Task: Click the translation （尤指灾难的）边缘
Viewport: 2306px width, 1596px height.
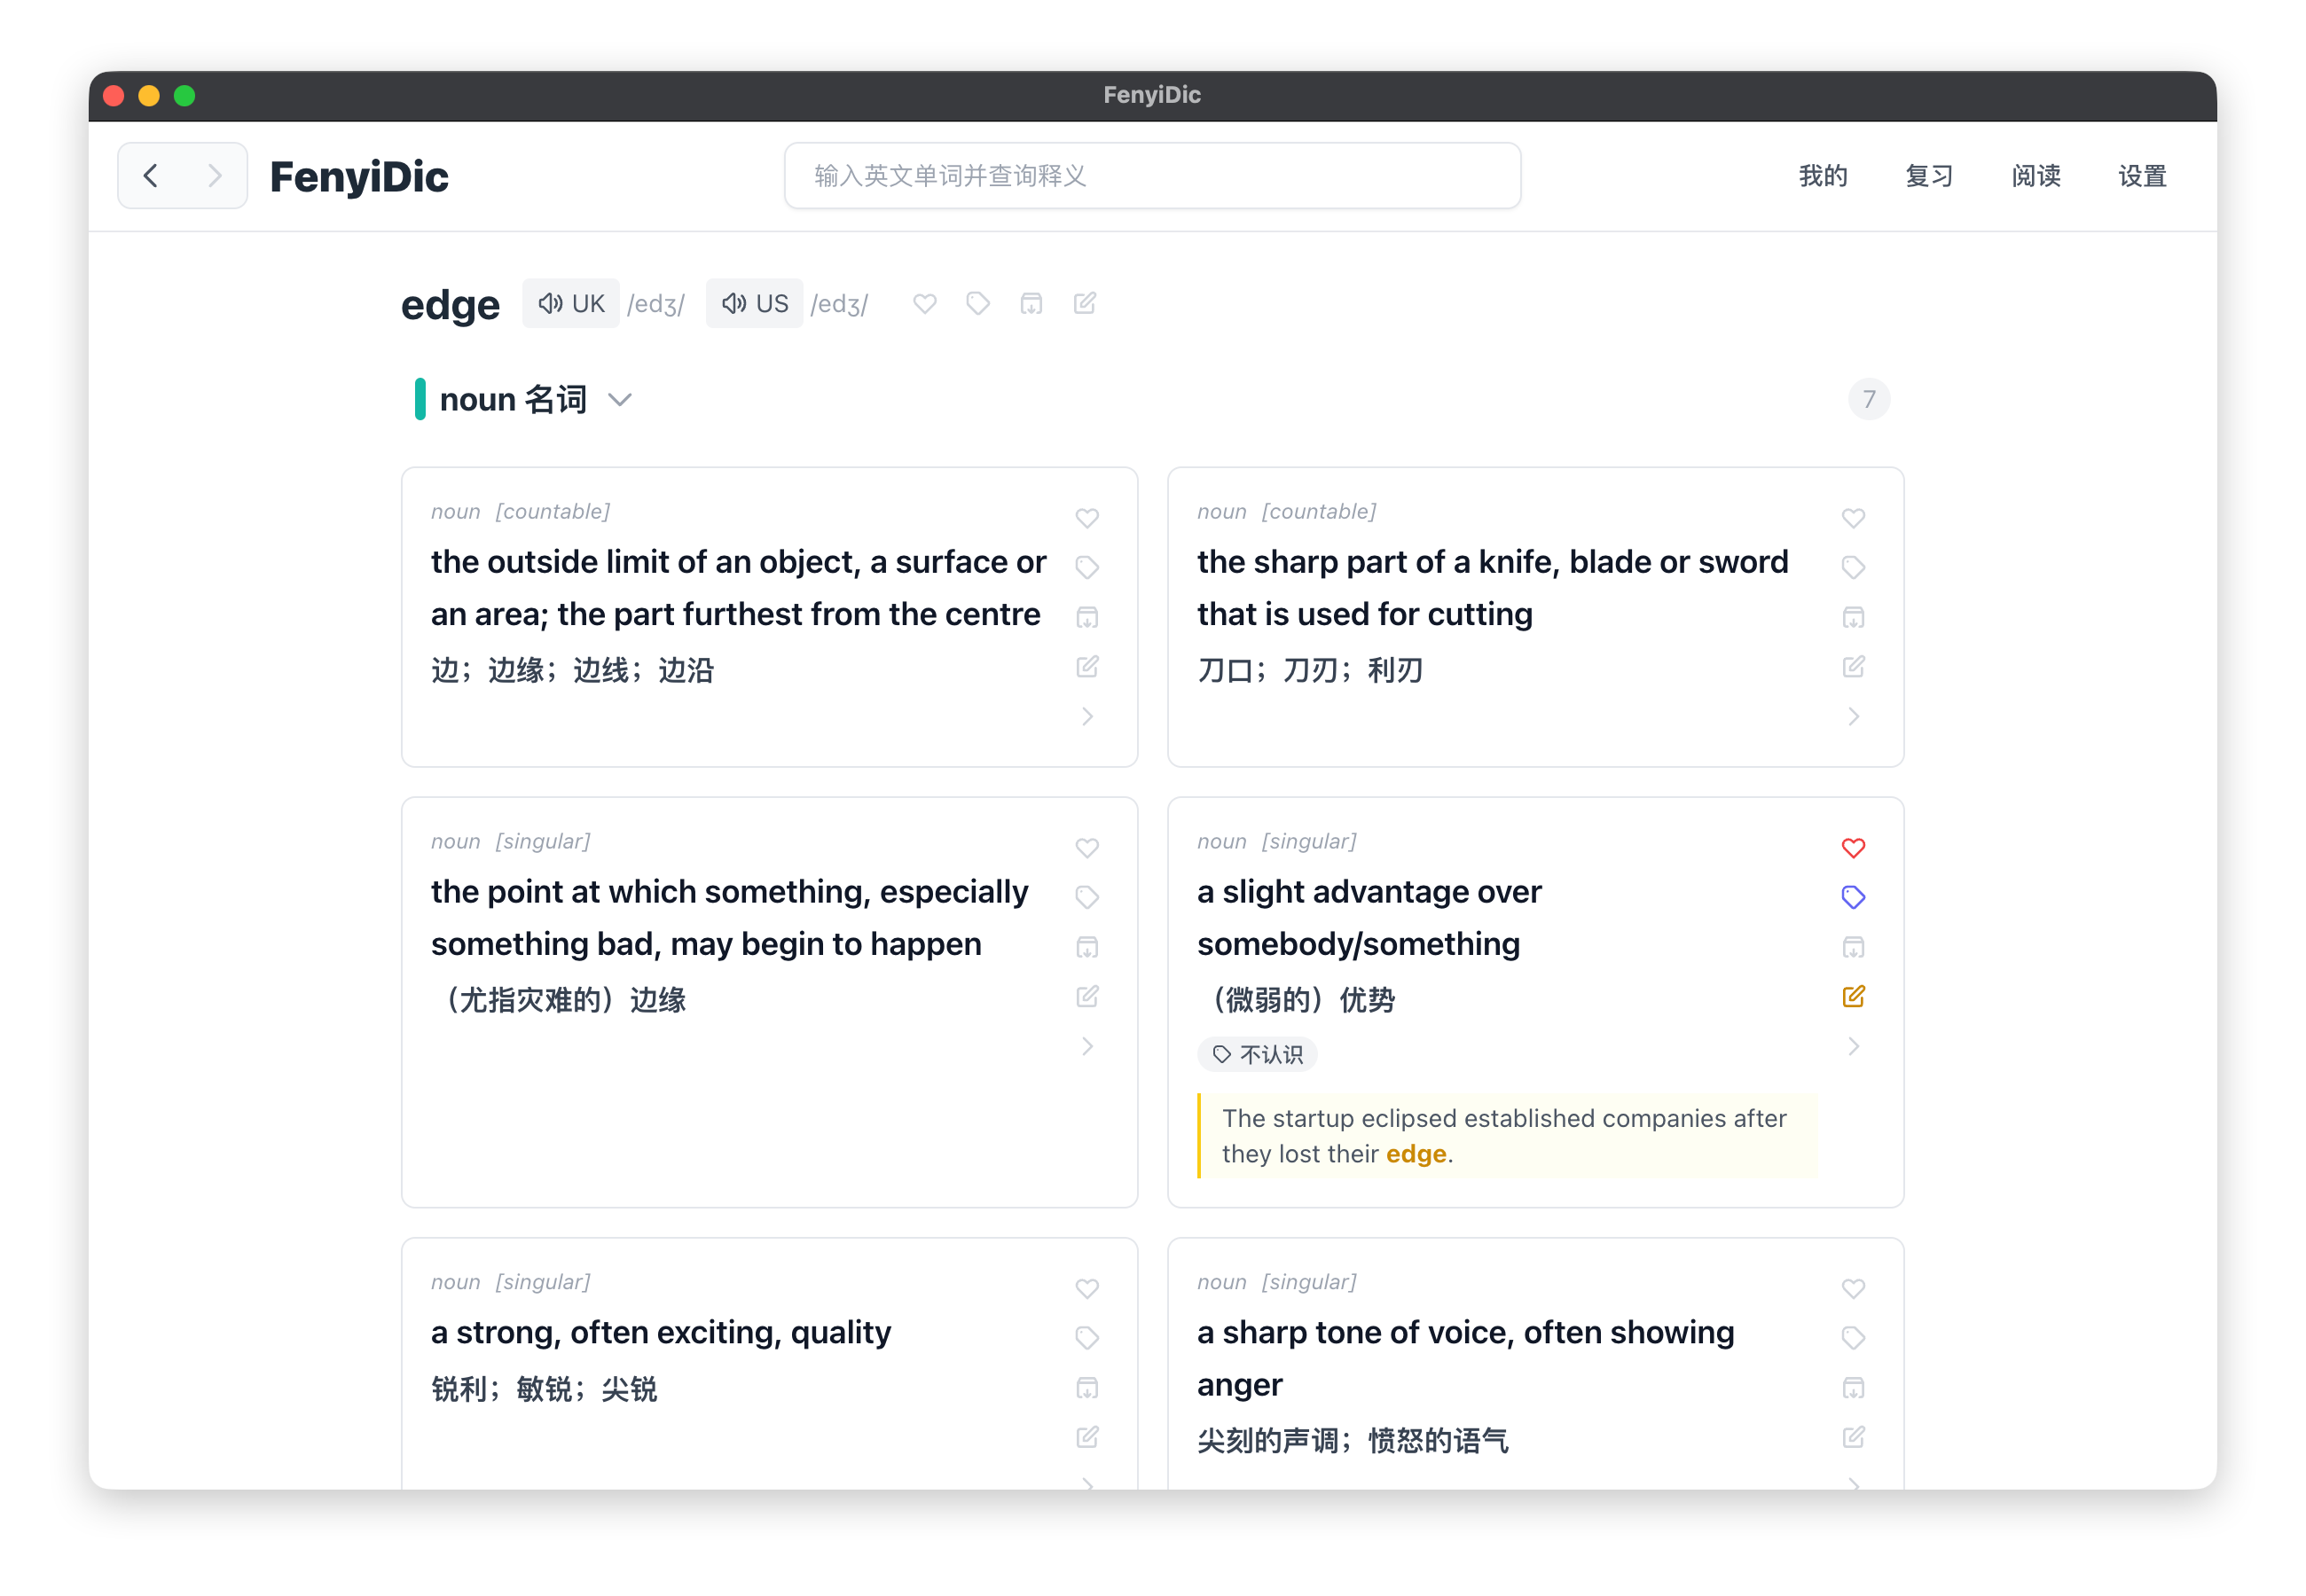Action: coord(559,1001)
